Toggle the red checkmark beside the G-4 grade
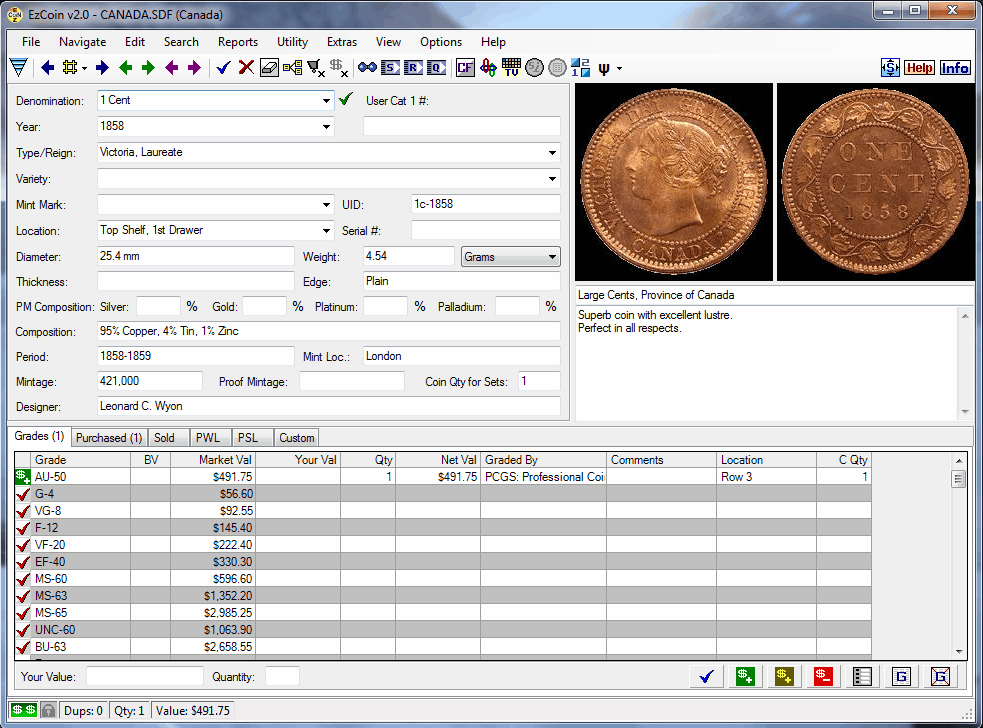This screenshot has height=728, width=983. (x=21, y=494)
